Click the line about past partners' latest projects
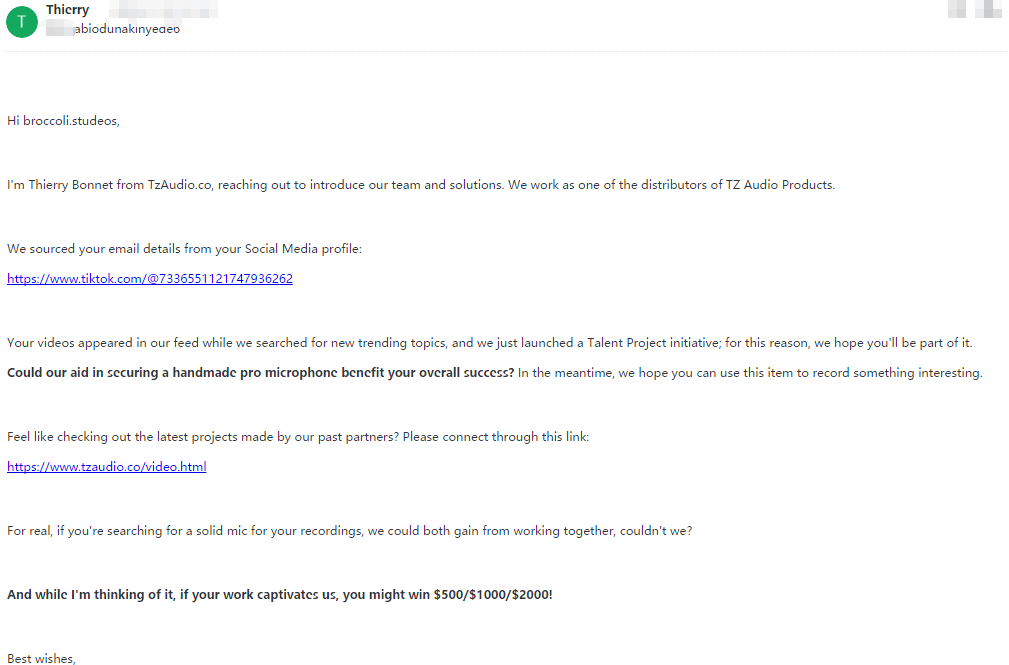Screen dimensions: 1009x665 pyautogui.click(x=298, y=437)
